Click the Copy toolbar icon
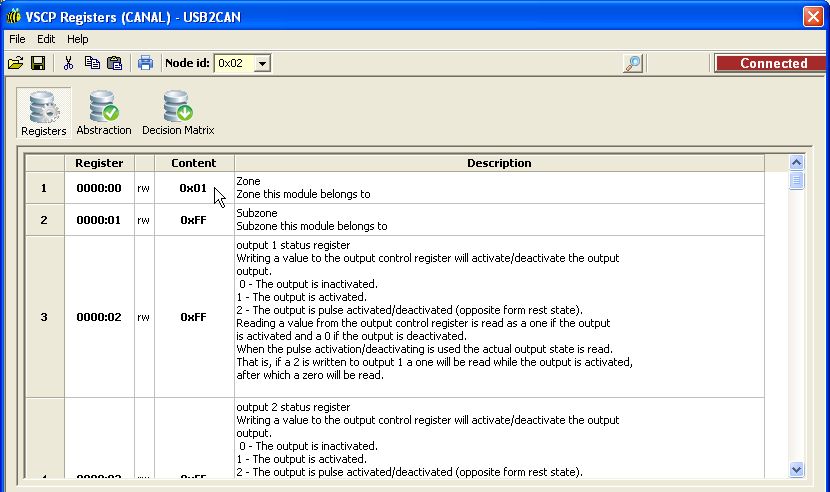The image size is (830, 492). click(92, 63)
